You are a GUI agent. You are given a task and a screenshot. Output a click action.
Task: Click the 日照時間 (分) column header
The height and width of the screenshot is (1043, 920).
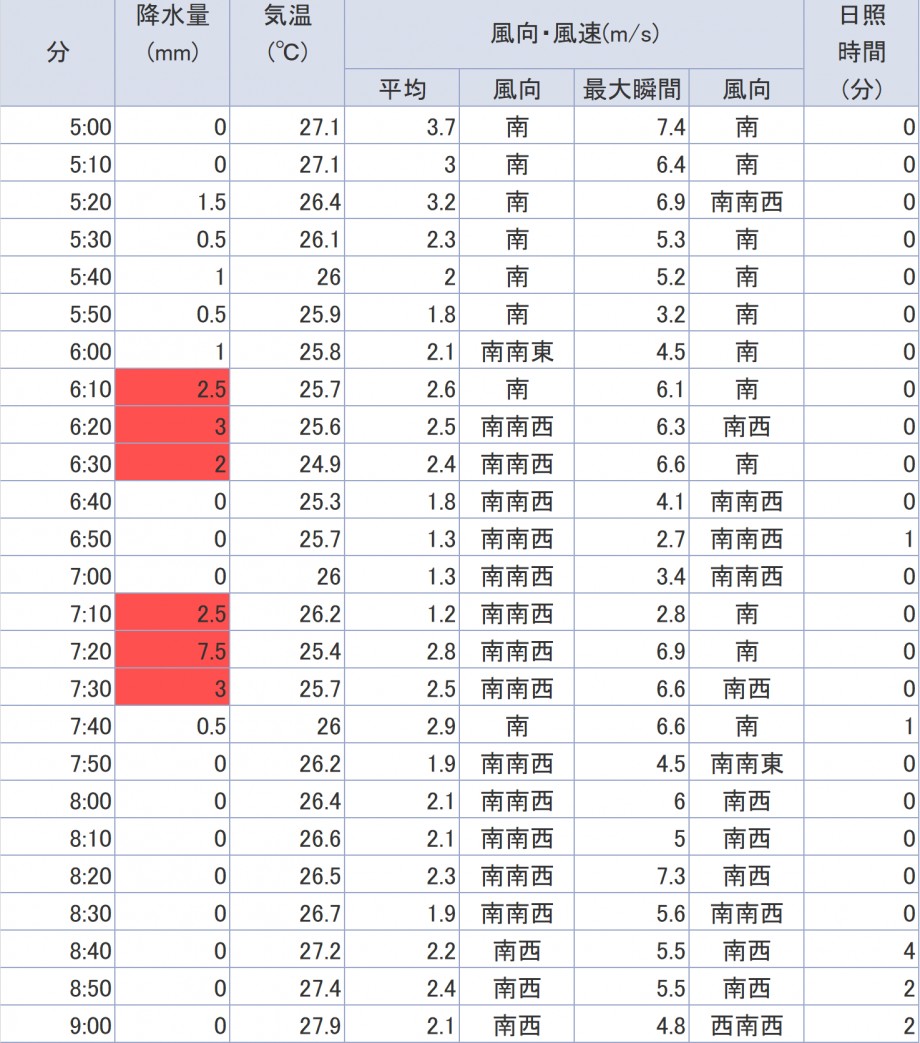click(861, 52)
